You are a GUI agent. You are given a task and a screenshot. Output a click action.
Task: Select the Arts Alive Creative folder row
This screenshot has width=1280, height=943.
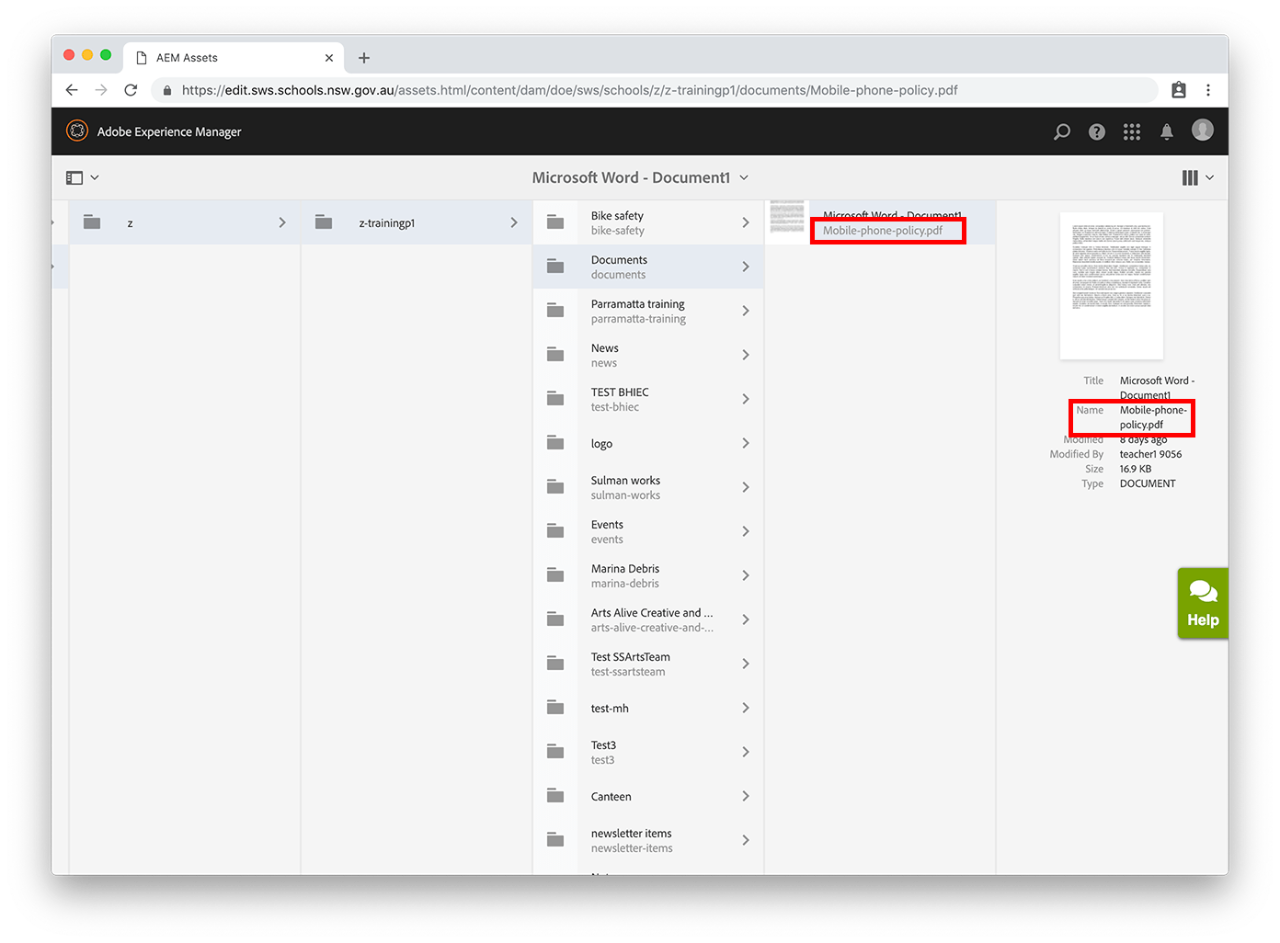tap(648, 620)
